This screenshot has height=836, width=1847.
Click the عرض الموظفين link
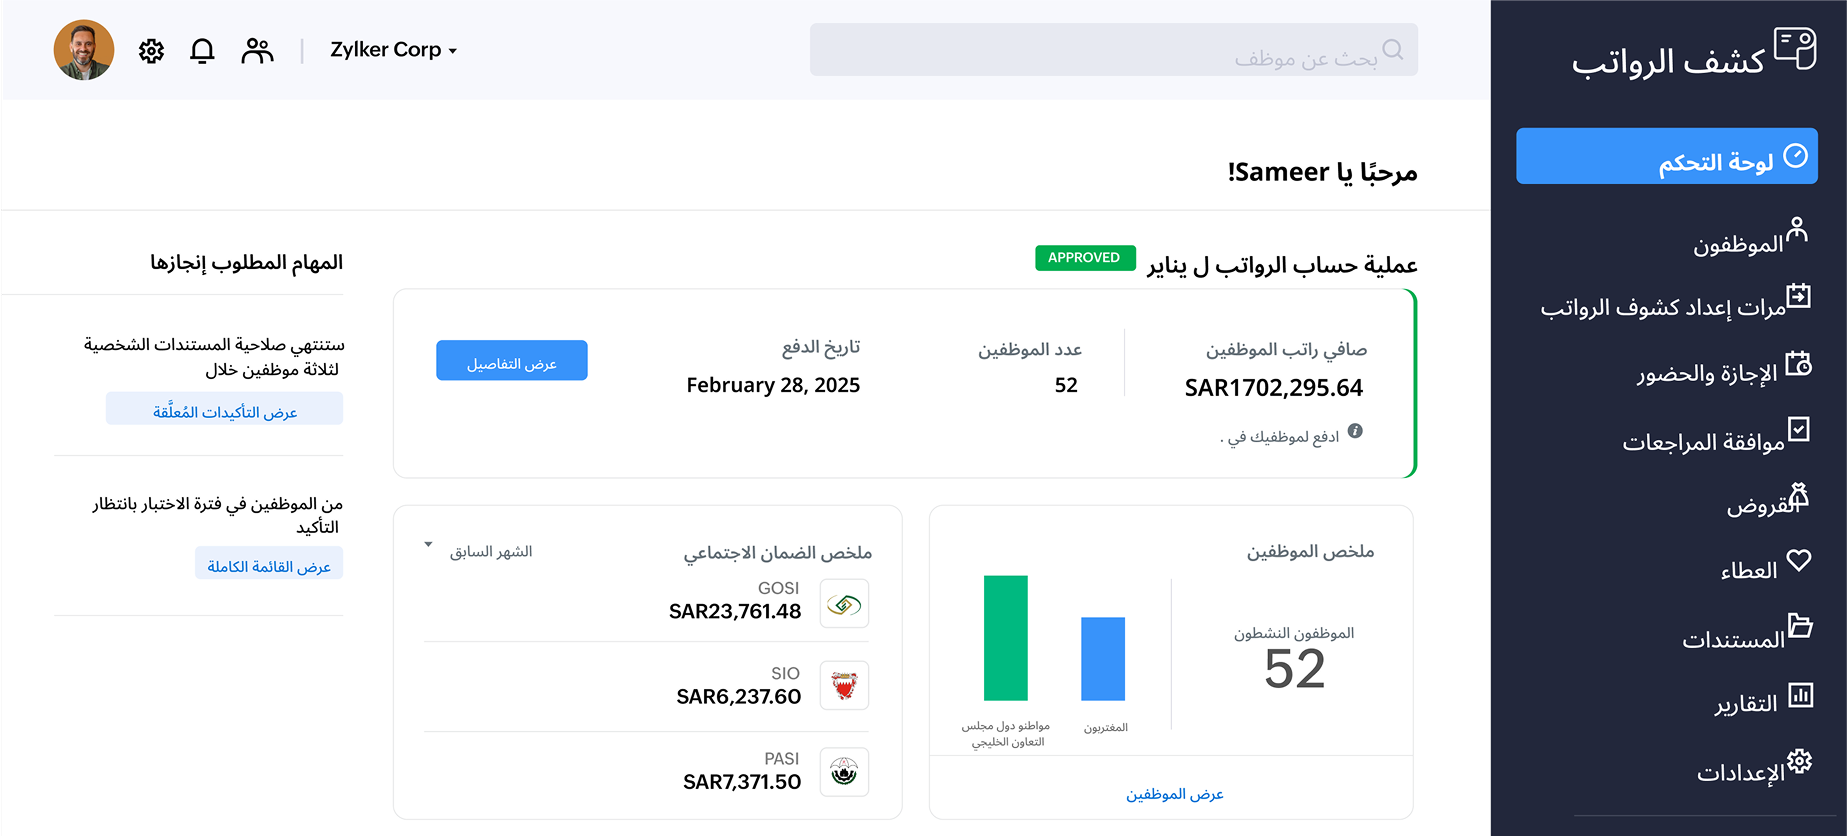pos(1174,794)
